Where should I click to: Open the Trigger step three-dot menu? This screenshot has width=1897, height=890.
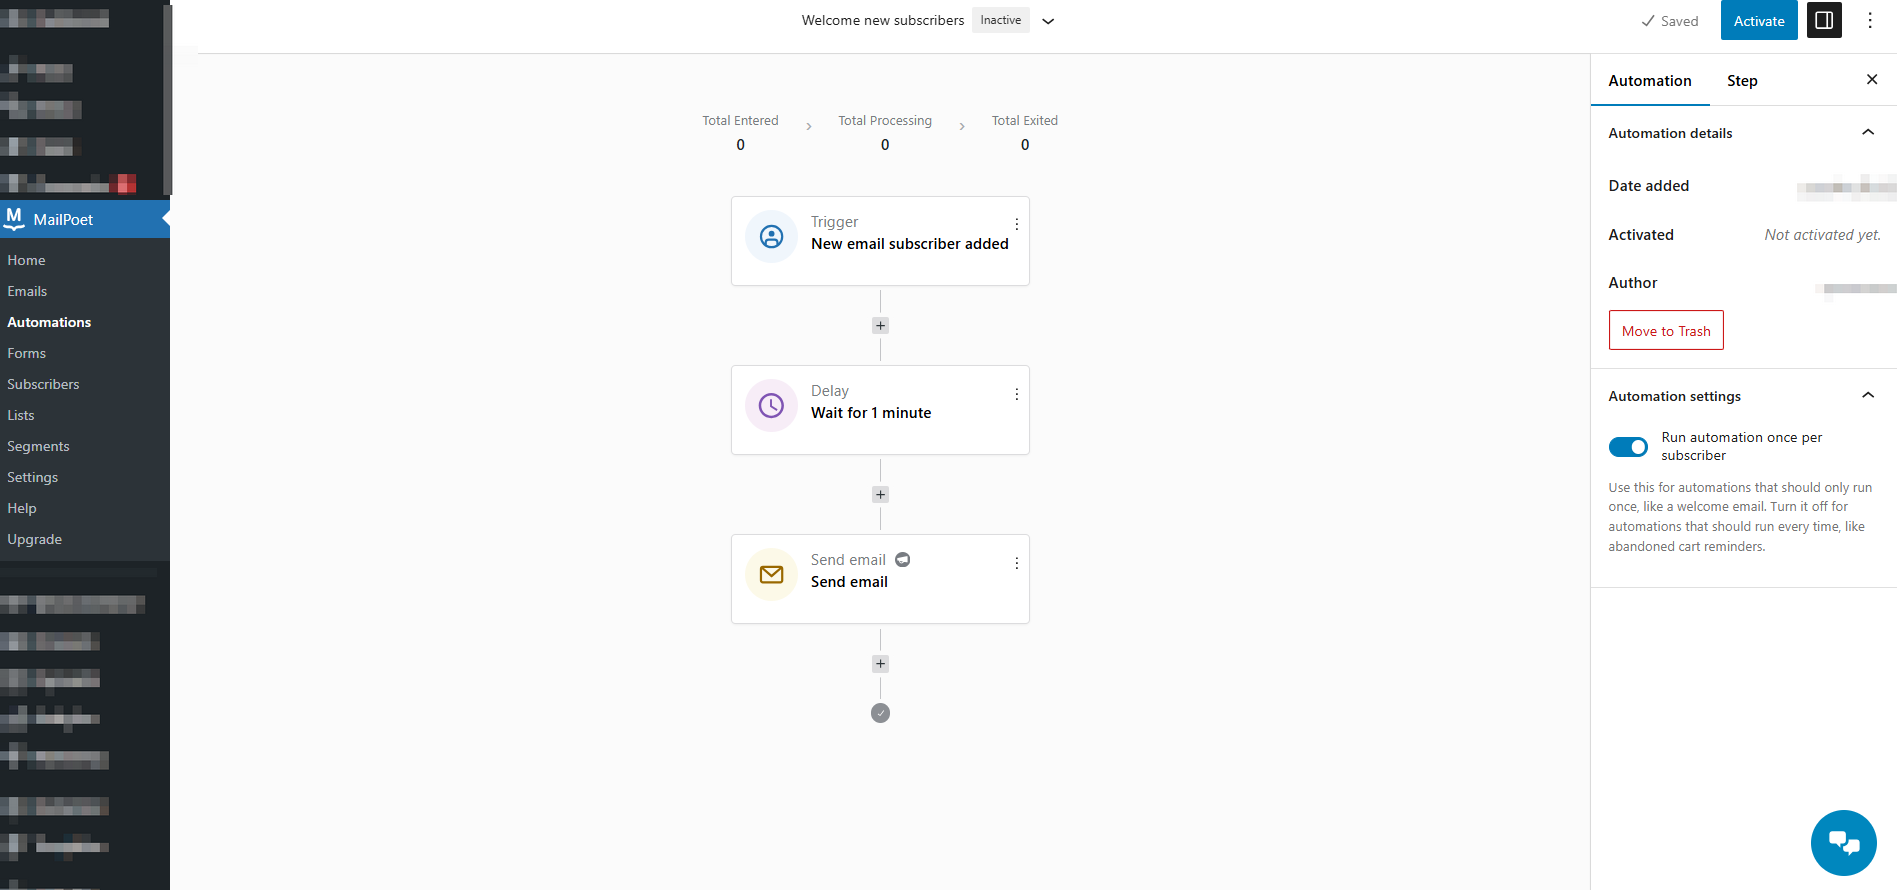click(x=1016, y=225)
